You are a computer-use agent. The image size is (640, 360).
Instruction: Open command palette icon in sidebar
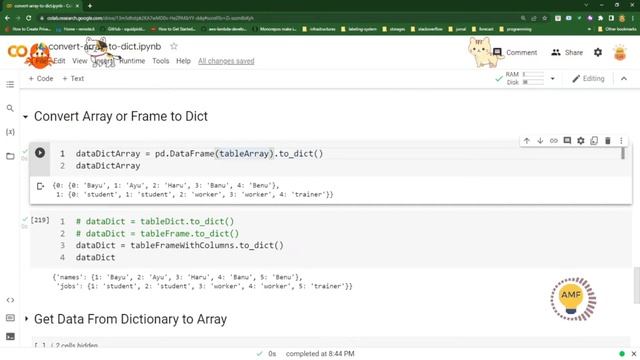(x=10, y=318)
